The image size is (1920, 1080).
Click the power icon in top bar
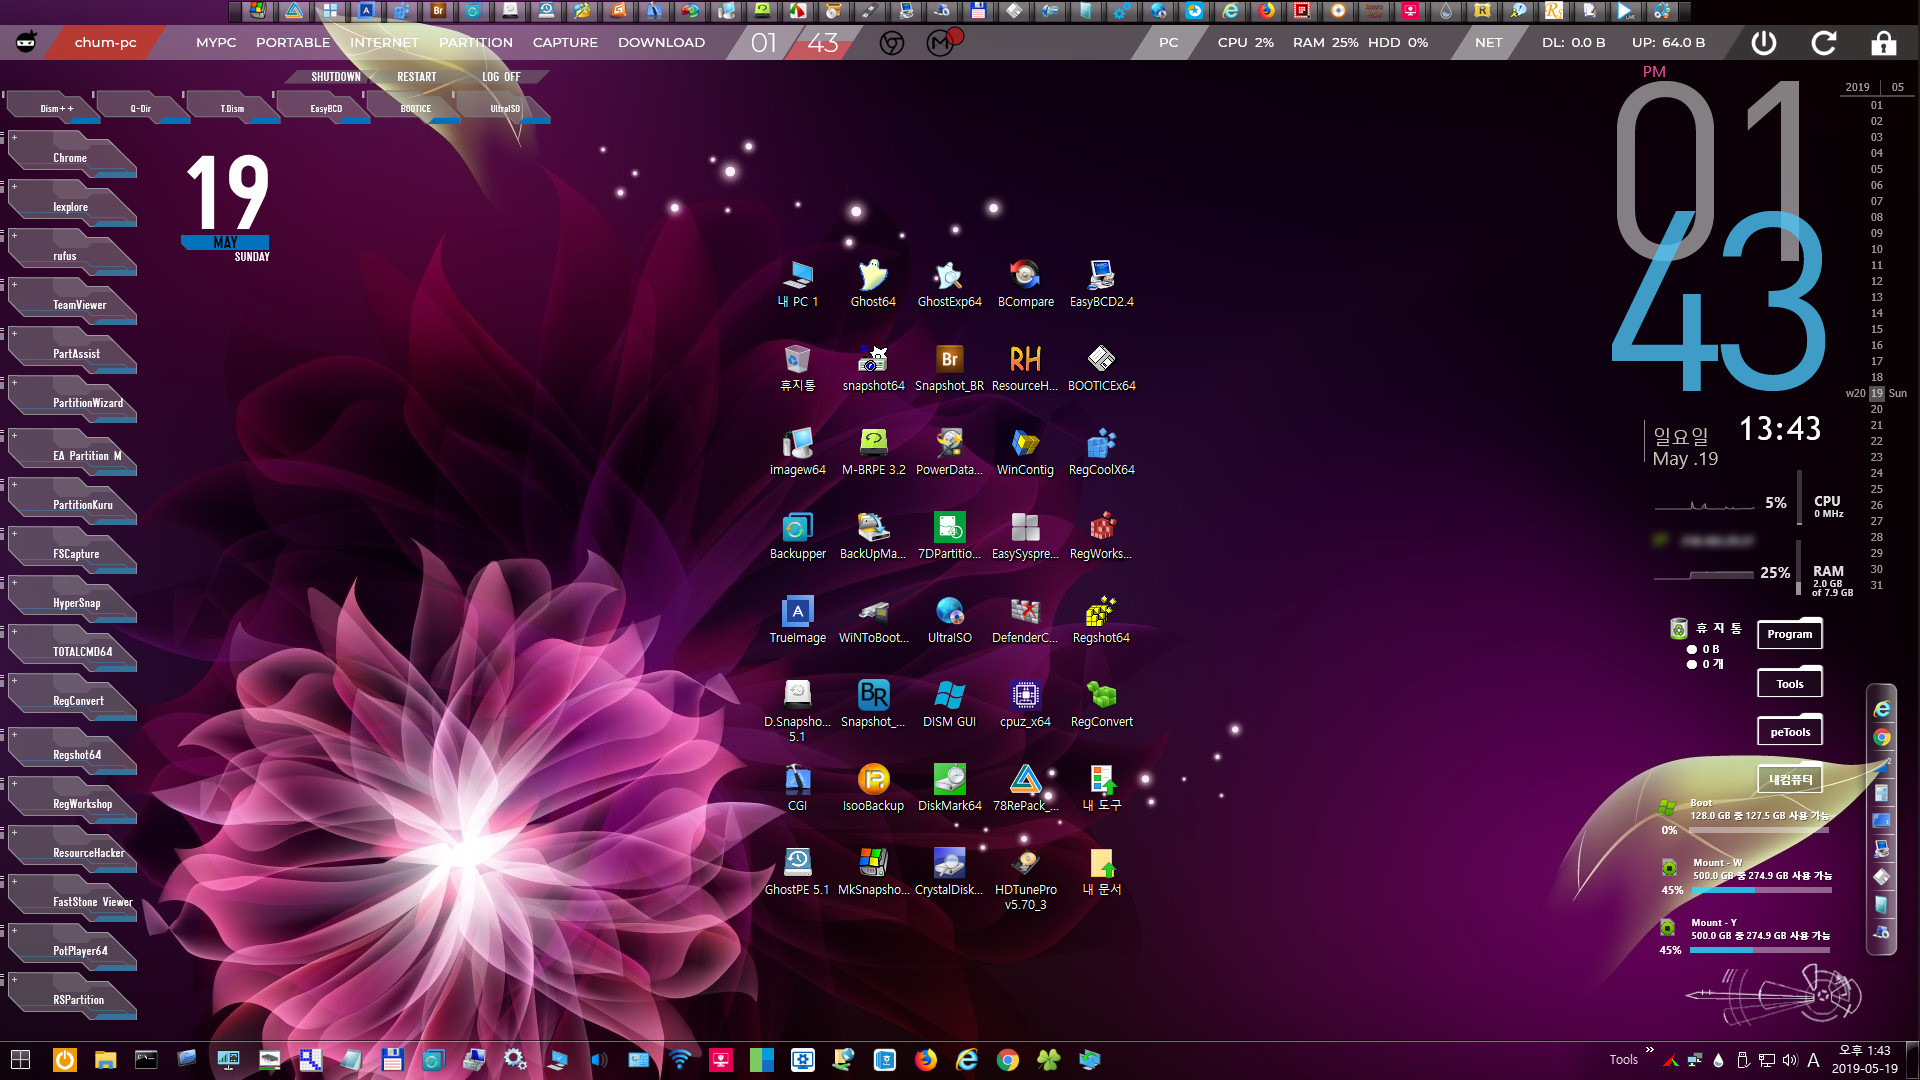[x=1764, y=43]
